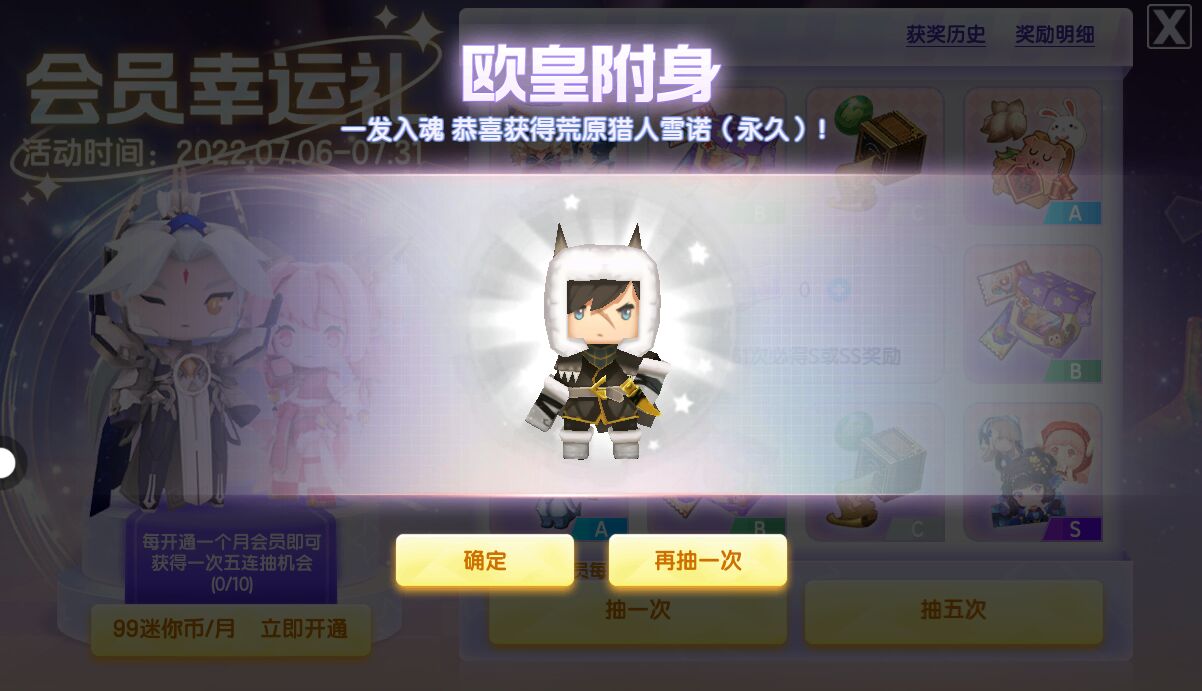Screen dimensions: 1202x691
Task: Select the 抽一次 single draw button
Action: (x=638, y=611)
